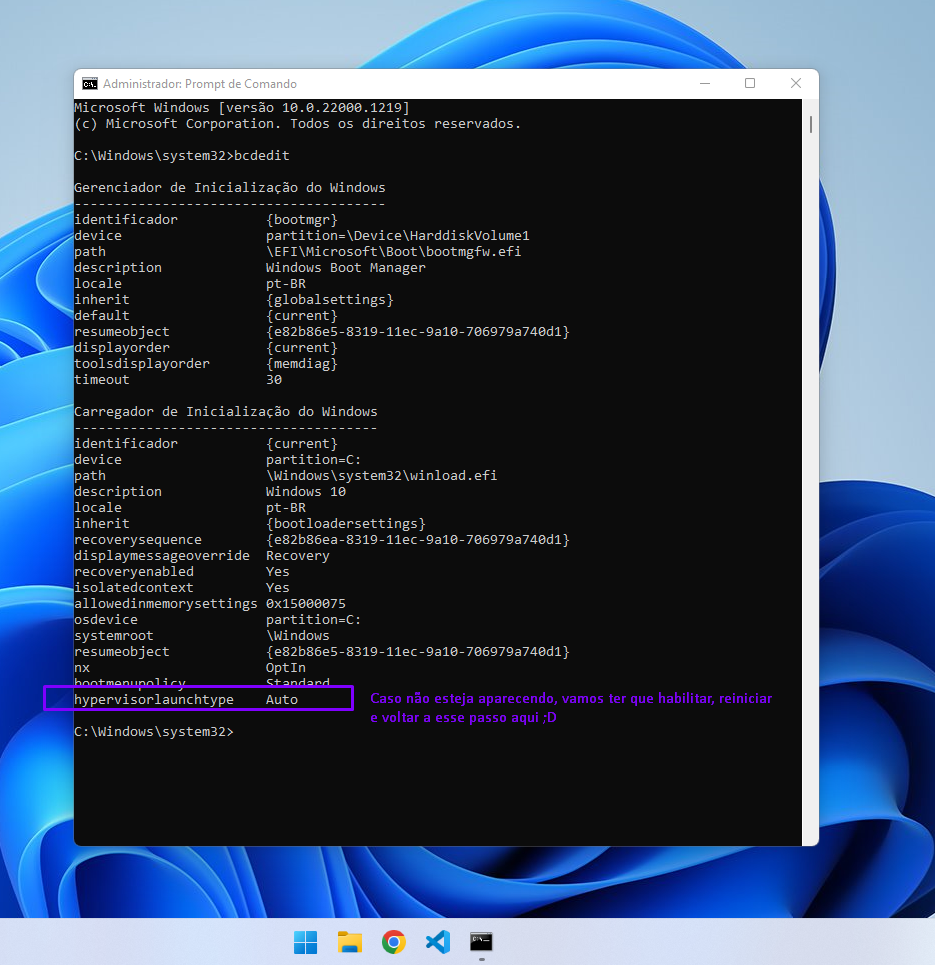
Task: Click the Microsoft Corporation copyright line
Action: click(297, 124)
